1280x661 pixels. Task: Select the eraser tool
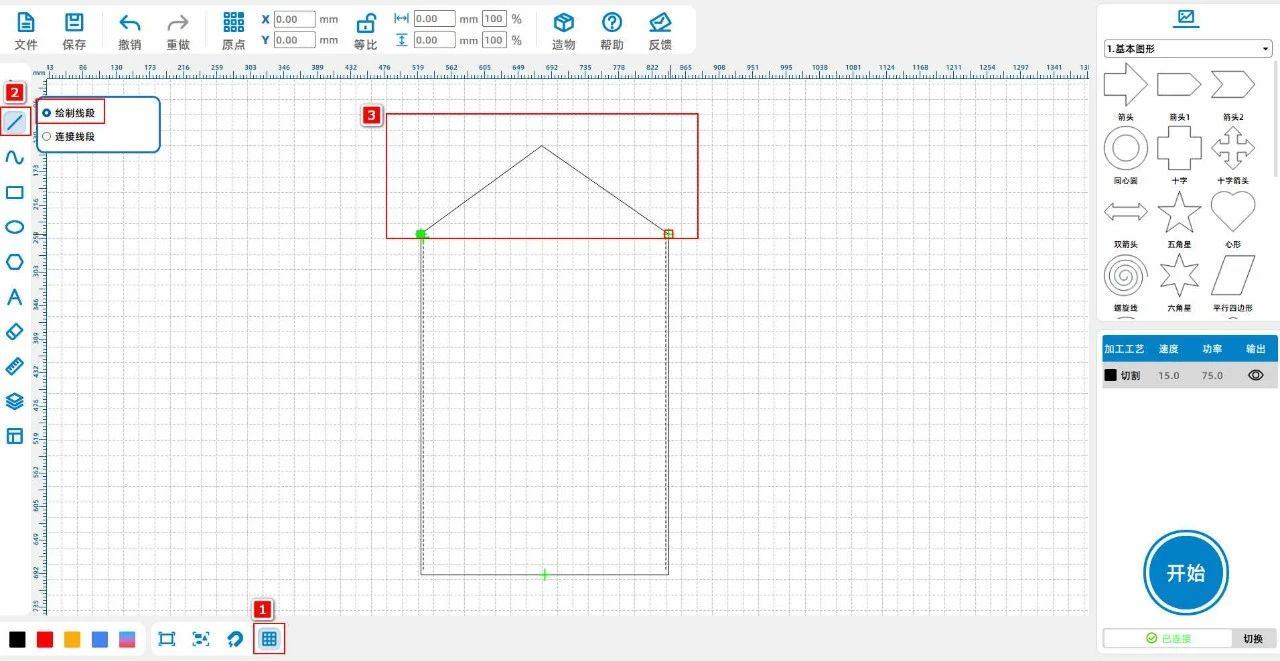pyautogui.click(x=15, y=331)
